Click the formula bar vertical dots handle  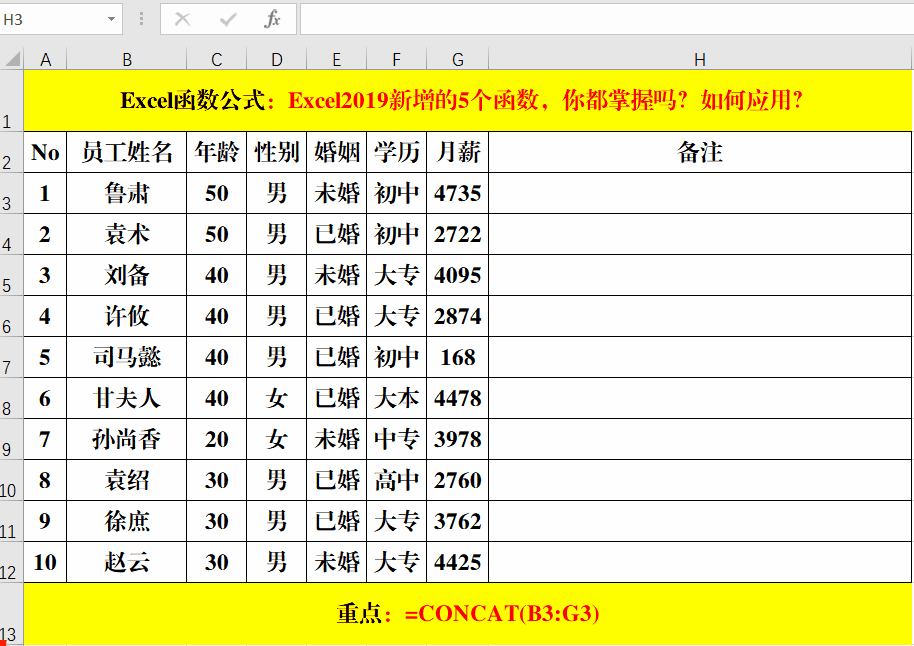141,19
